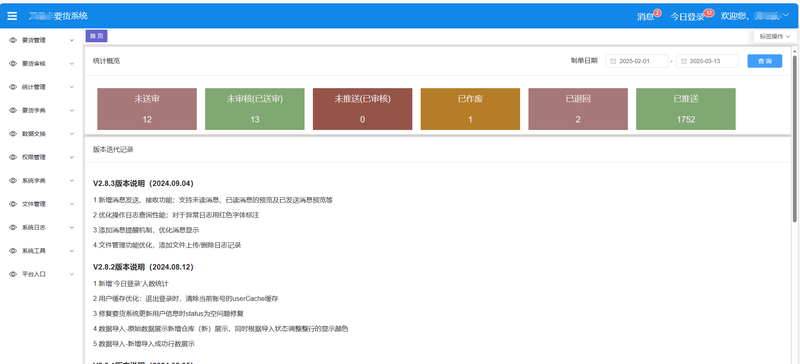Click the system title ending in 要货系统
The width and height of the screenshot is (800, 364).
[x=58, y=16]
